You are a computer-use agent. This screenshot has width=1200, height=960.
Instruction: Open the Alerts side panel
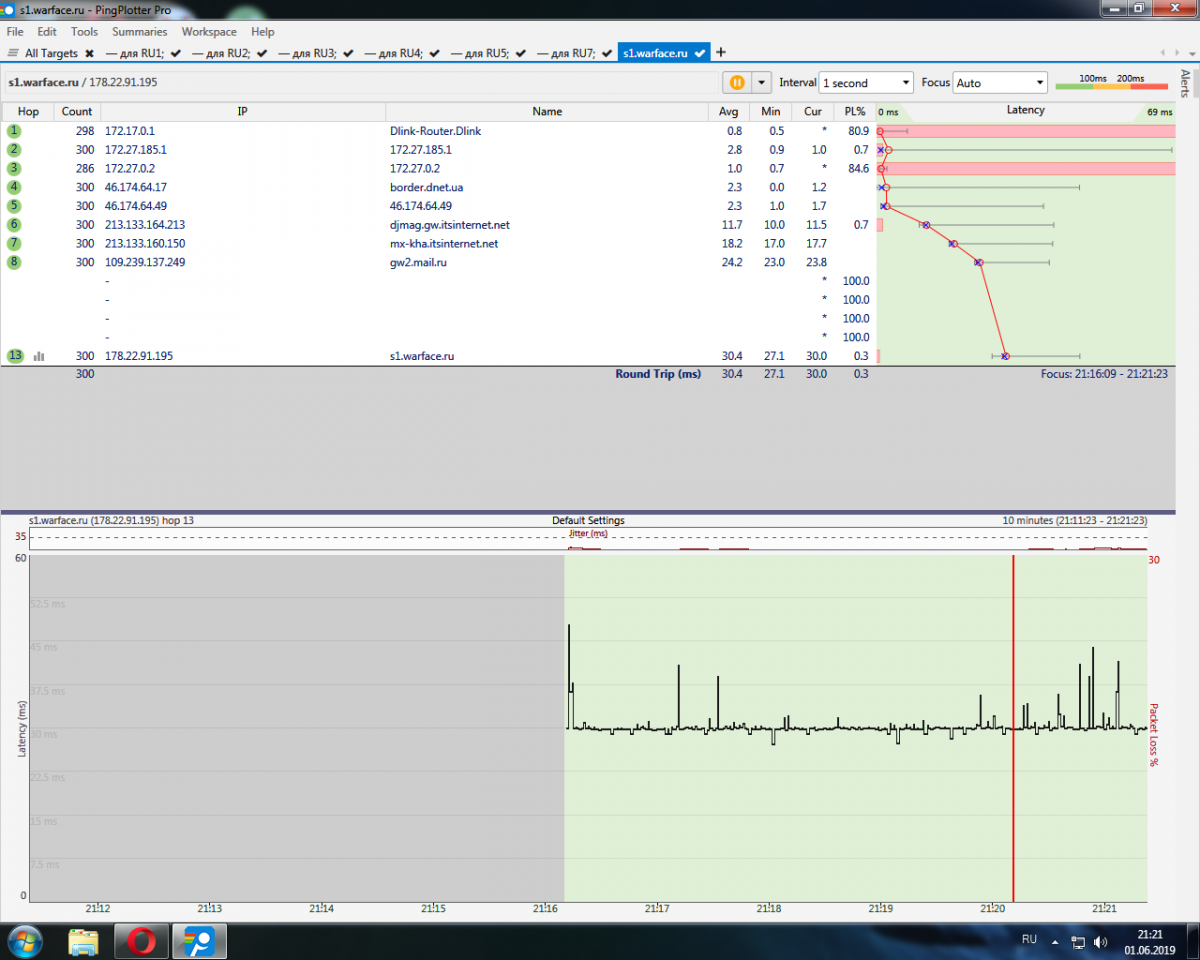pyautogui.click(x=1186, y=84)
